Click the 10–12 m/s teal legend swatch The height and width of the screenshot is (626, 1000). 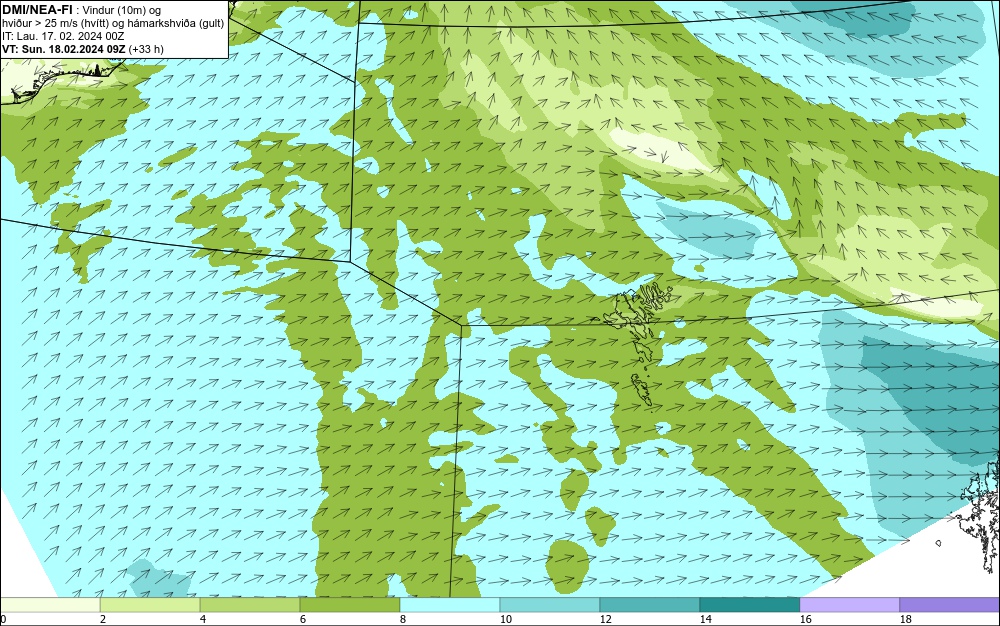(550, 604)
